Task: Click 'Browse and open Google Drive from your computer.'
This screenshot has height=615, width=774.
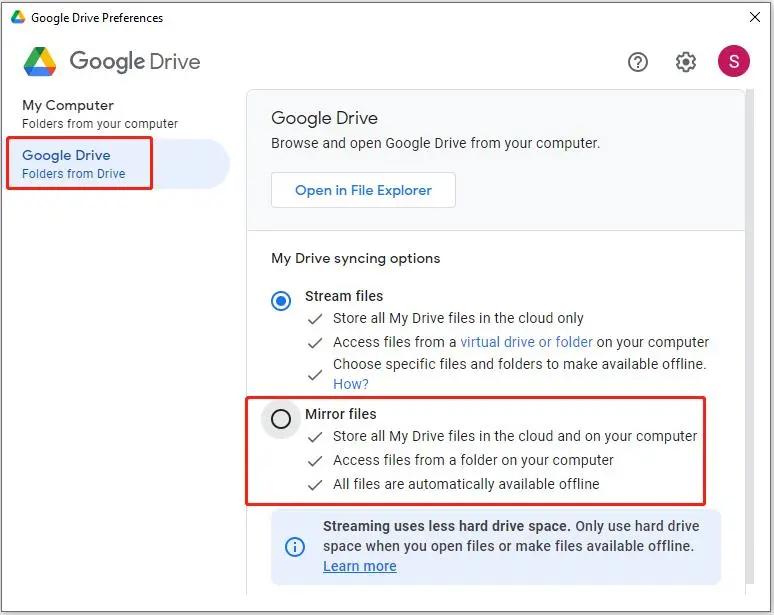Action: pos(435,143)
